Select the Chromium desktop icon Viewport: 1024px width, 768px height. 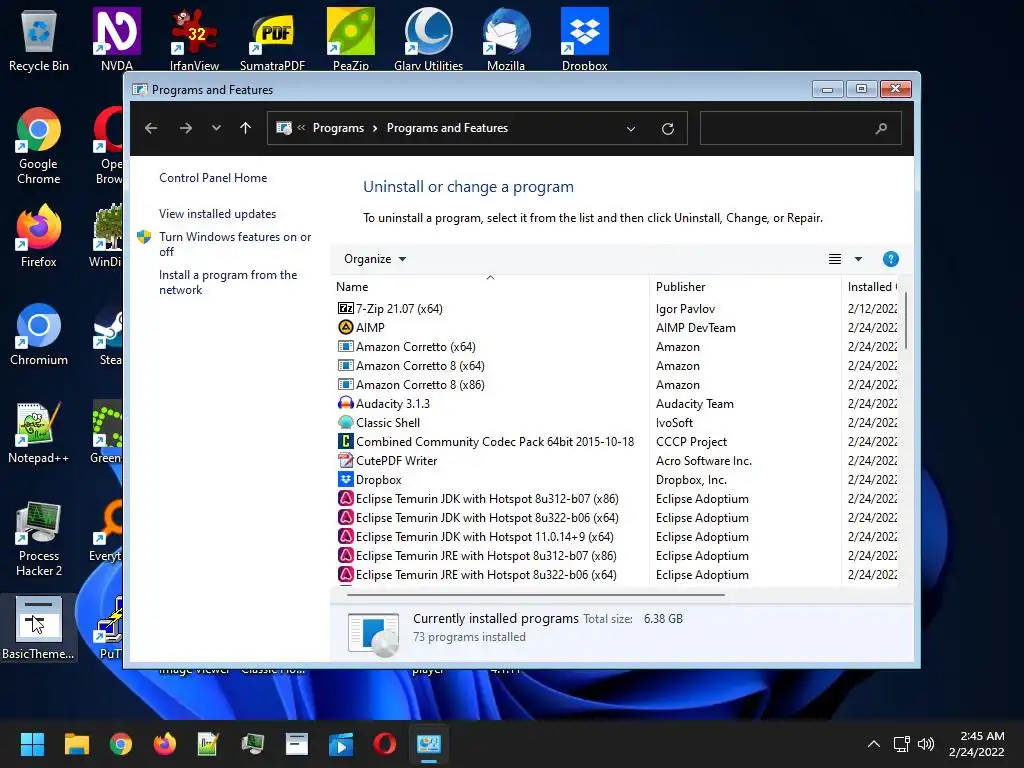[39, 334]
